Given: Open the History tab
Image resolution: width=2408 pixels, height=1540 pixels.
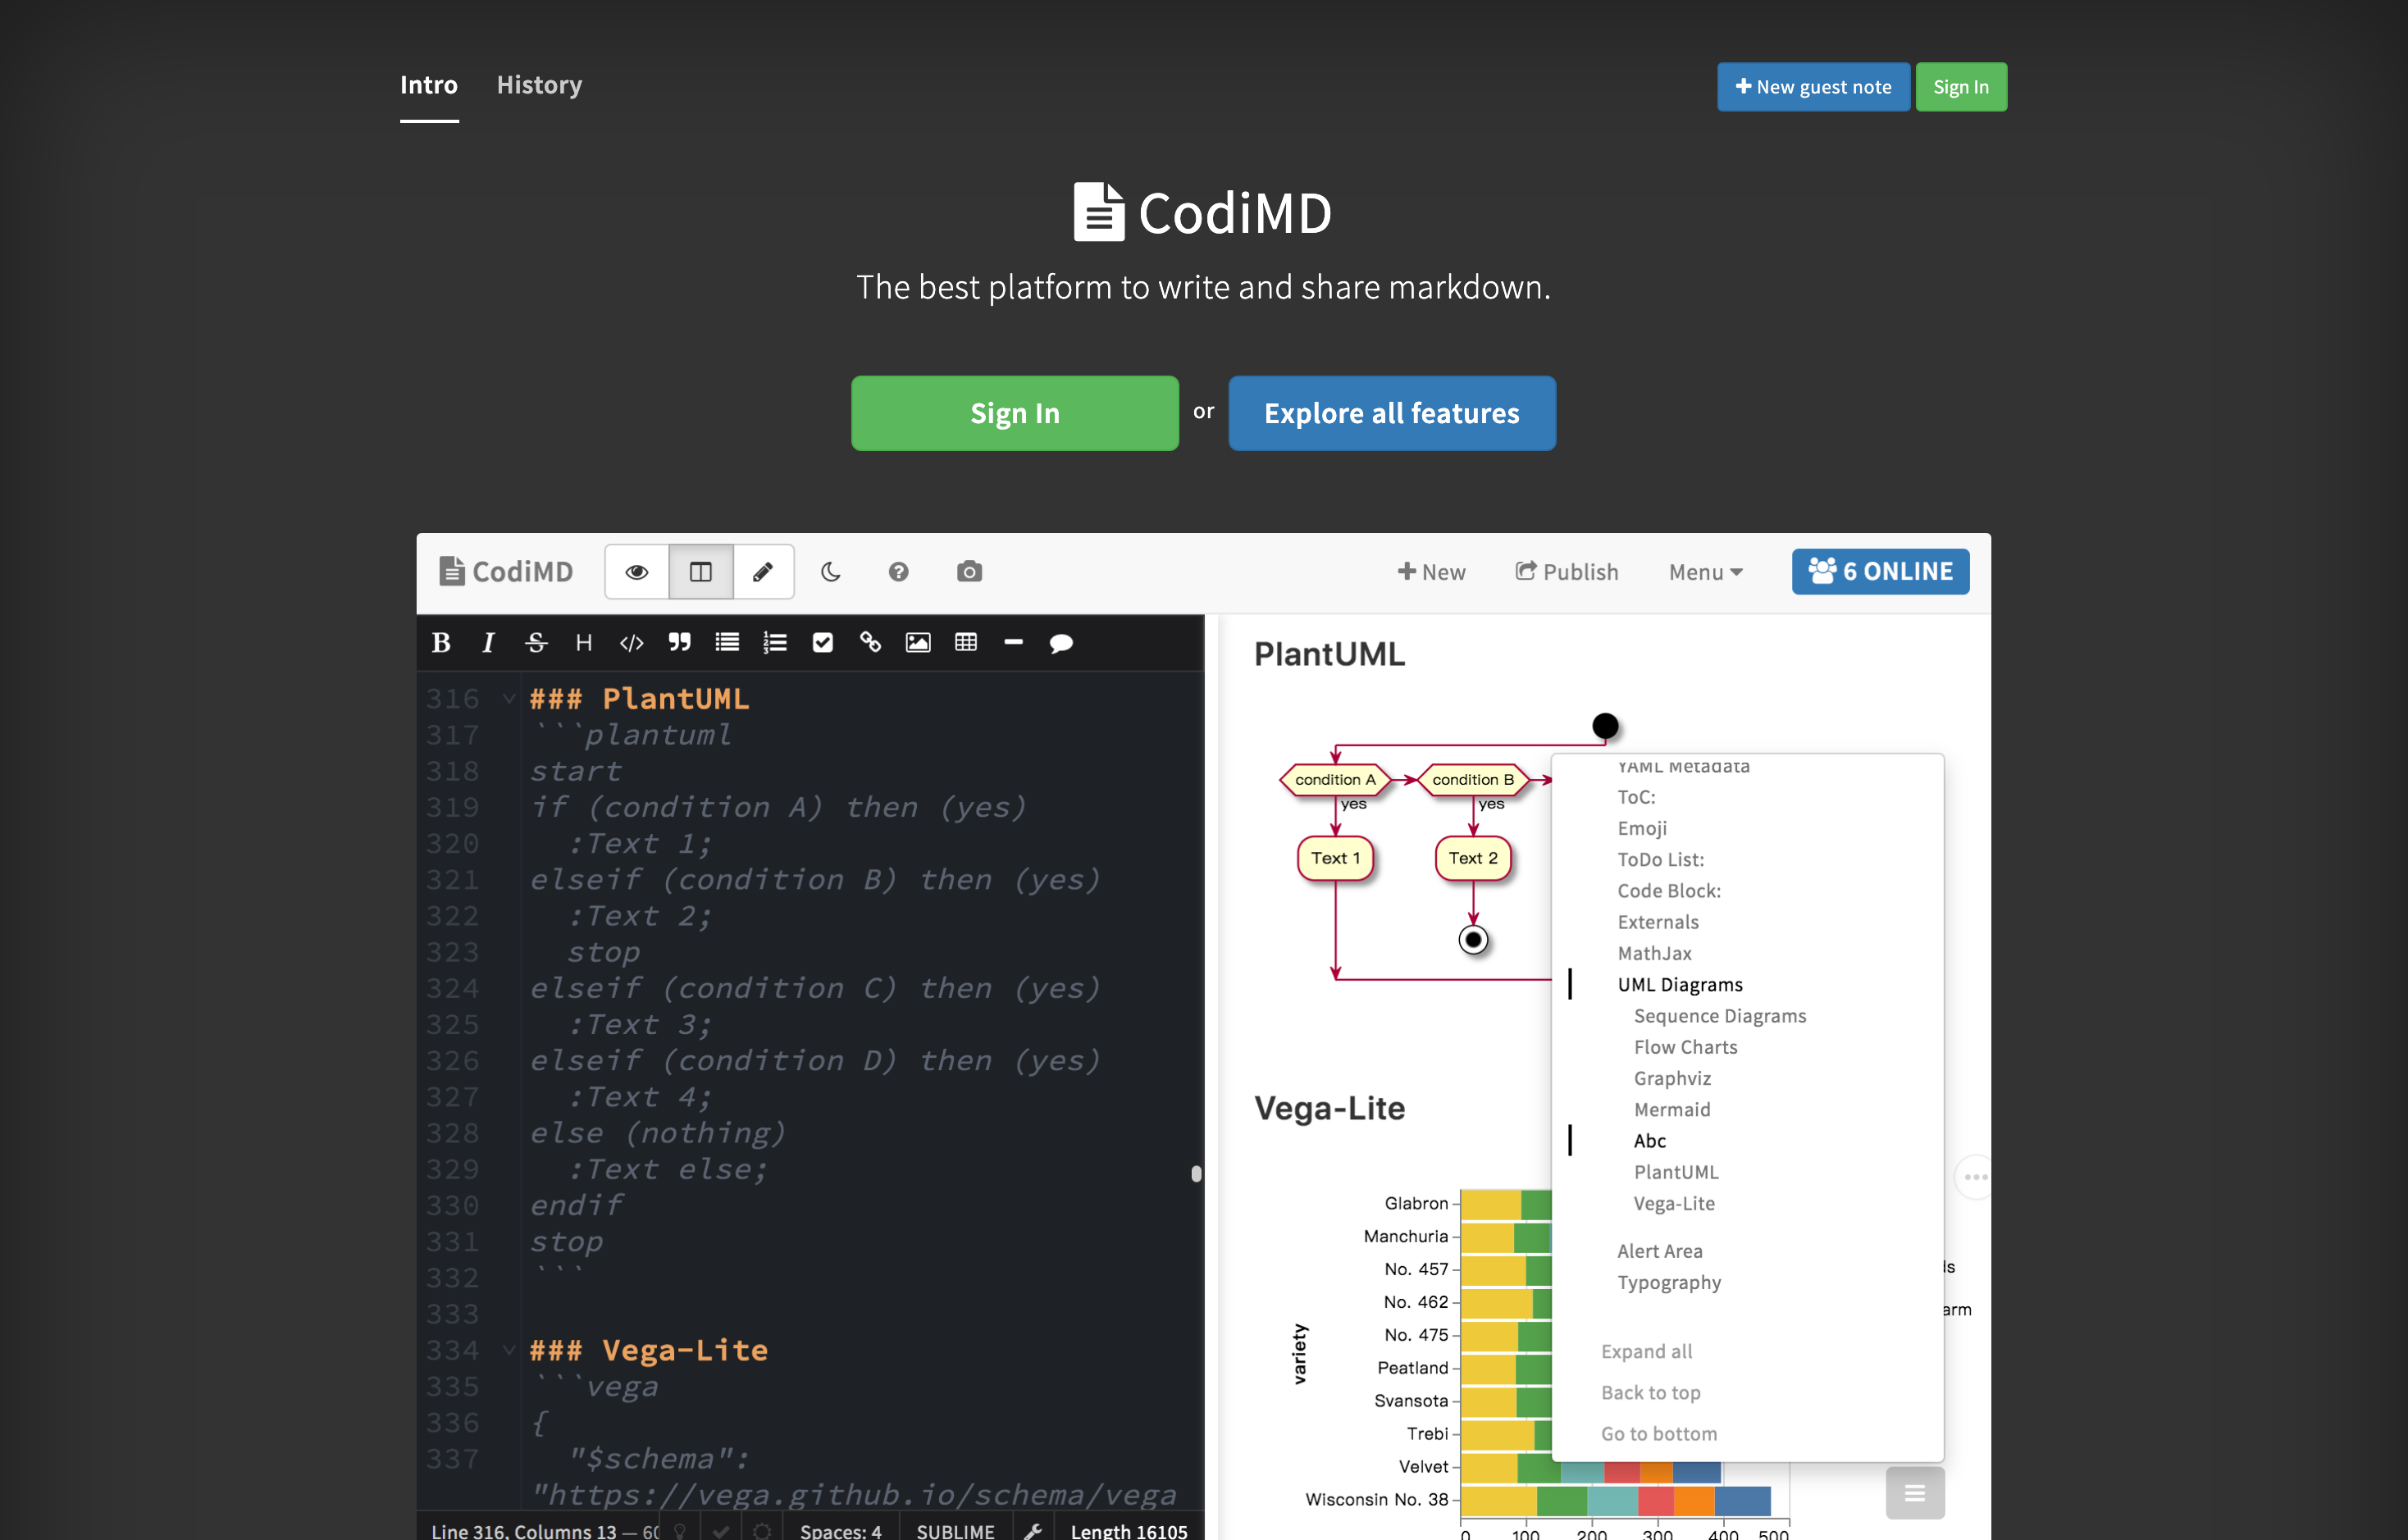Looking at the screenshot, I should click(539, 85).
